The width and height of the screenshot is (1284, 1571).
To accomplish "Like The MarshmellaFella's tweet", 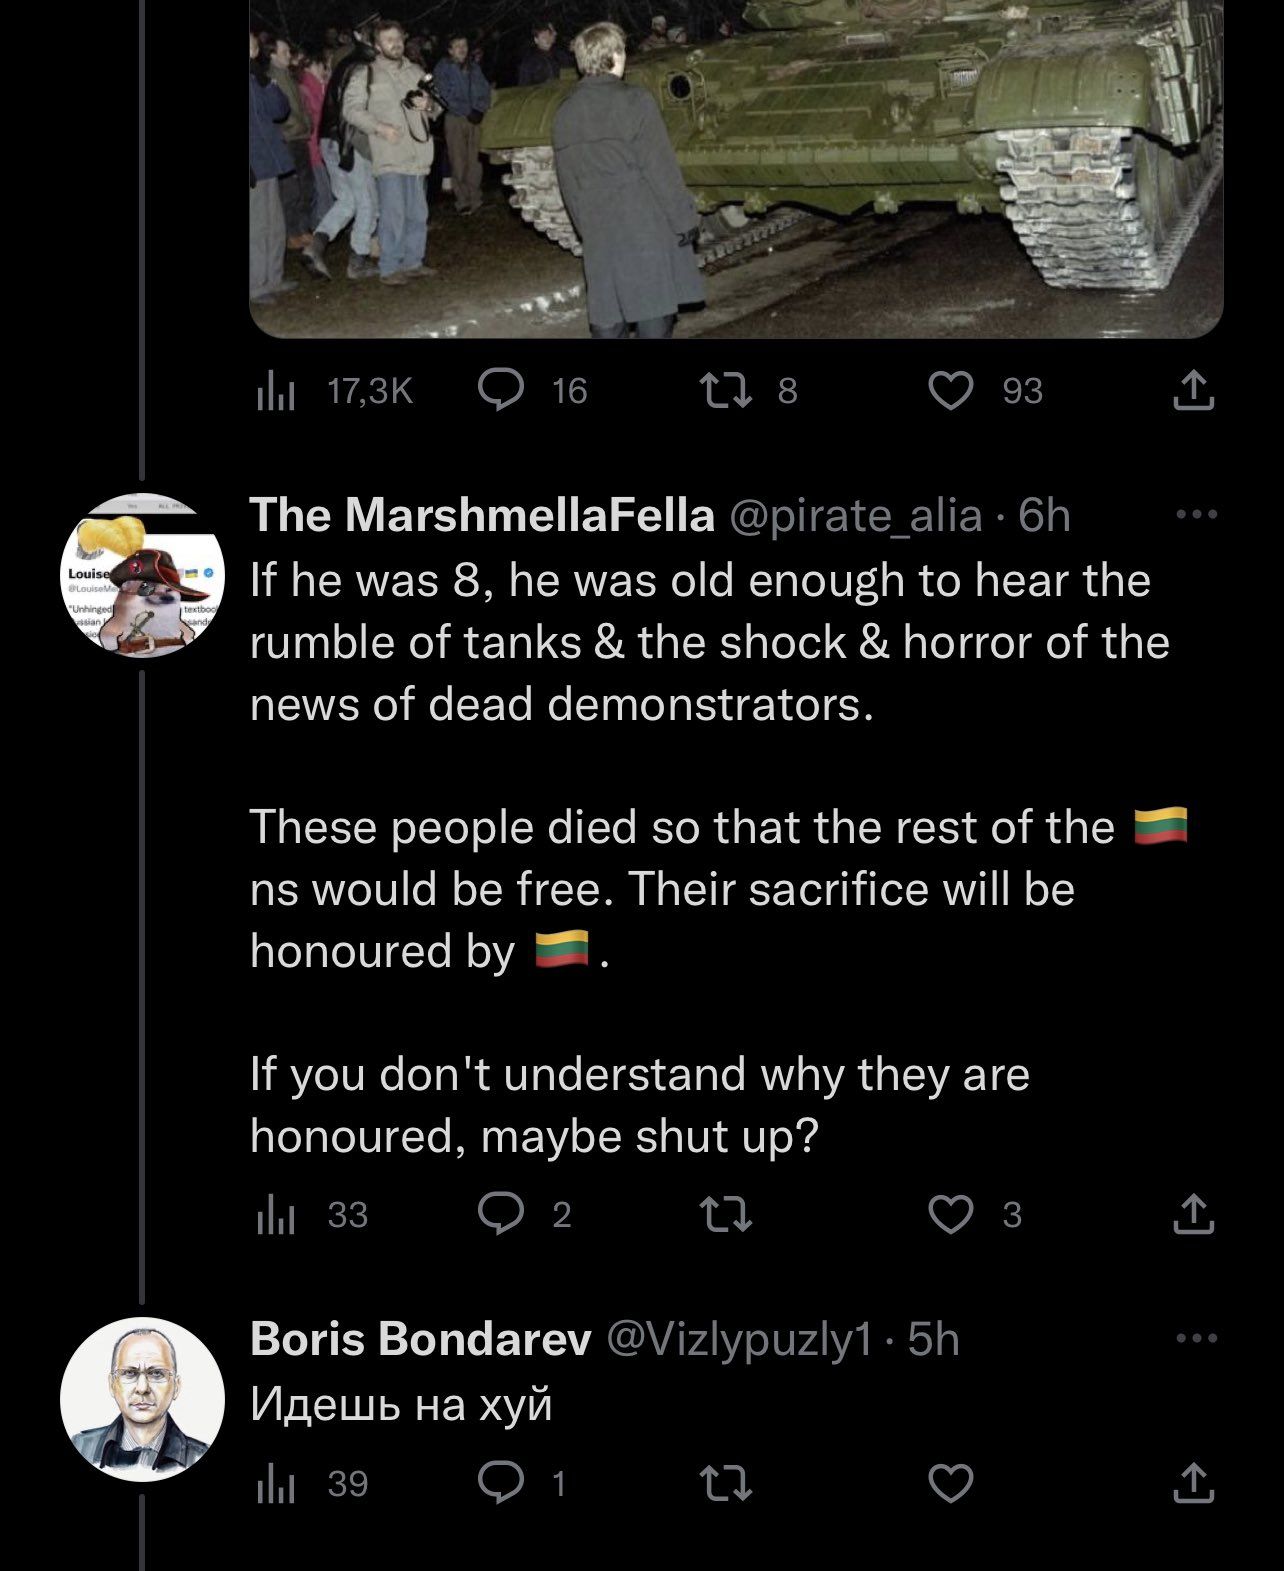I will pos(950,1214).
